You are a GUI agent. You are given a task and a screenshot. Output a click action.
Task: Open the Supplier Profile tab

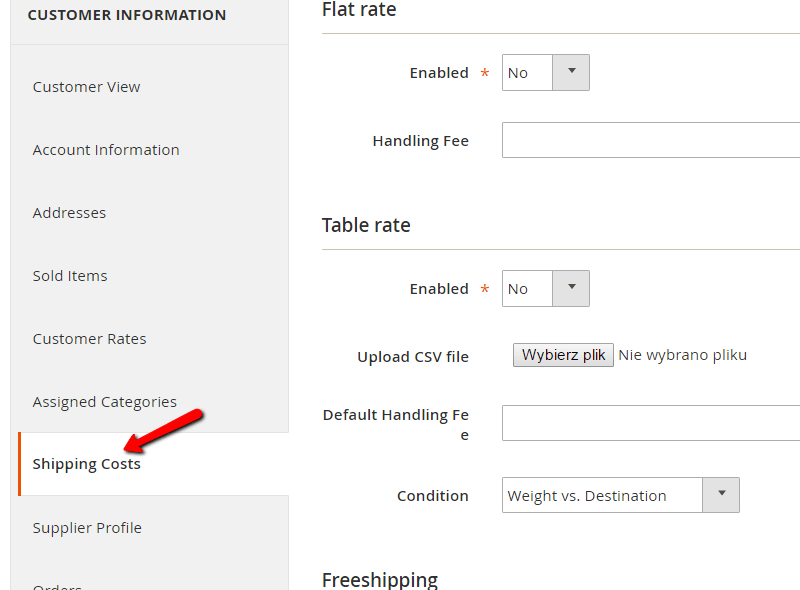pos(87,528)
